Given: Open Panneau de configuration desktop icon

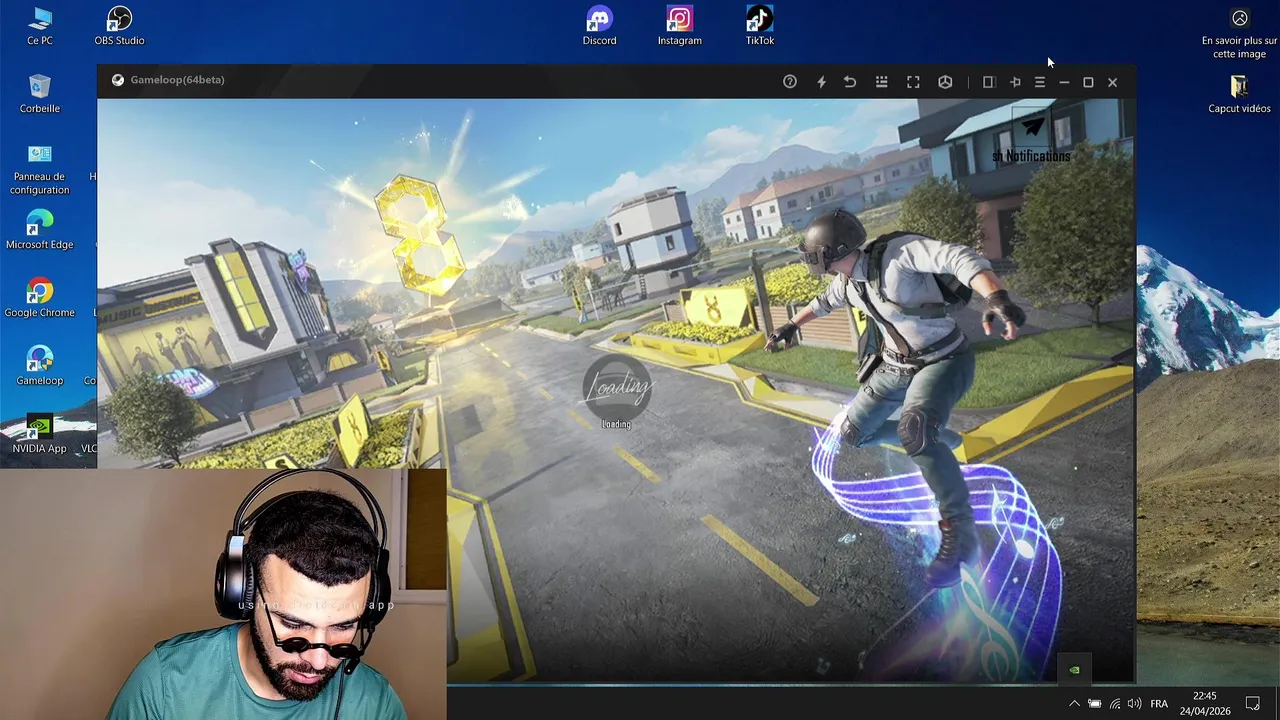Looking at the screenshot, I should (x=40, y=168).
